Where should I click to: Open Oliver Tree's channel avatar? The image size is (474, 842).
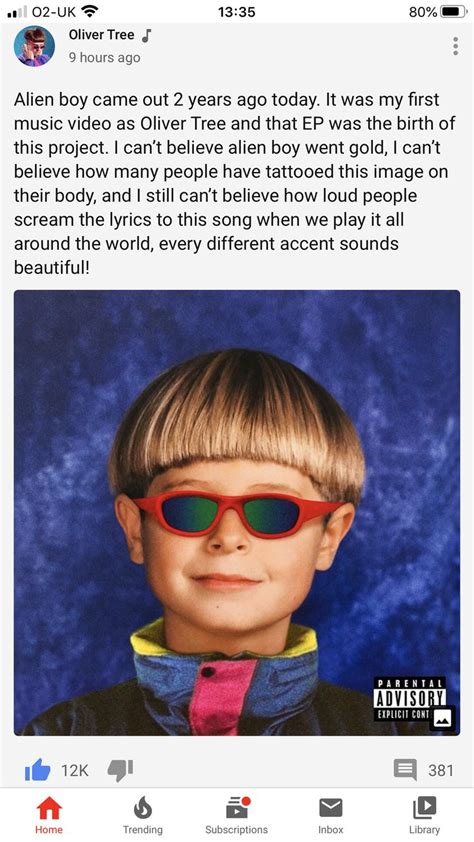coord(34,46)
